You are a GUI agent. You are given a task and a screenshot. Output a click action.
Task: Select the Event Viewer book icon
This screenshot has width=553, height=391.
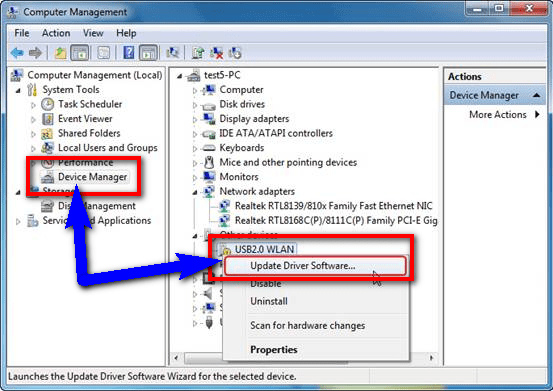(47, 119)
